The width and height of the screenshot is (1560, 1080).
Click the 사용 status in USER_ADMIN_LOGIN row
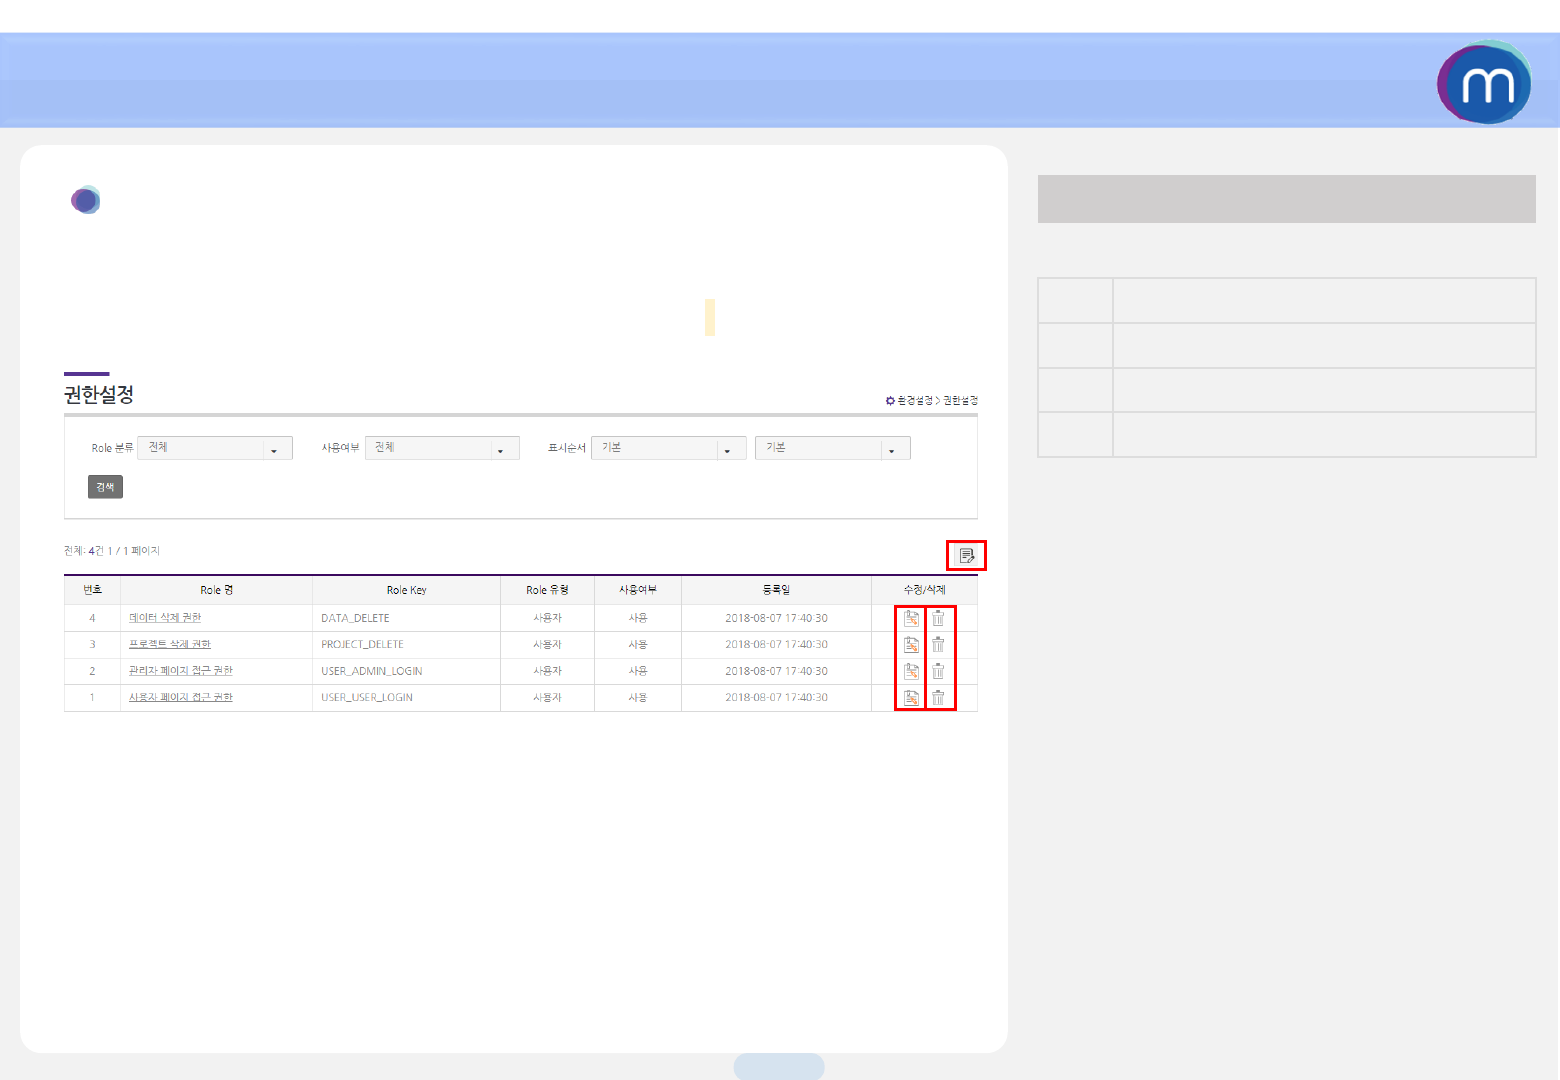tap(638, 671)
